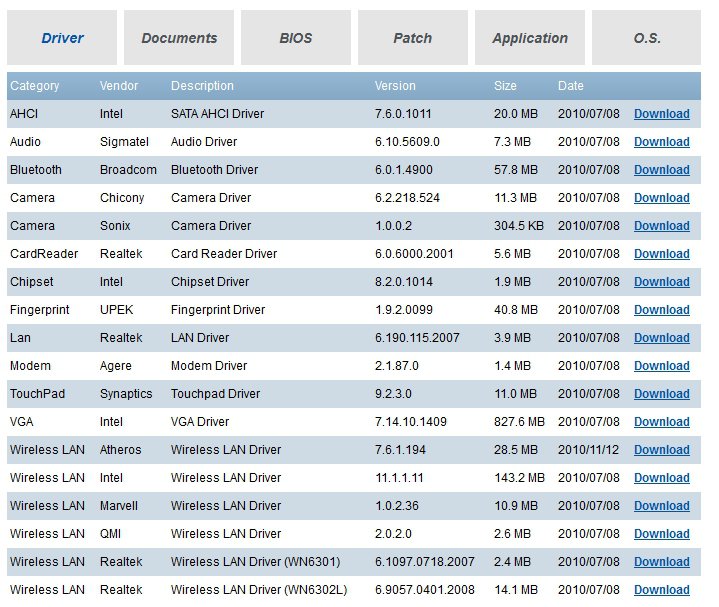Select the 304.5 KB size value
Screen dimensions: 719x607
tap(519, 226)
